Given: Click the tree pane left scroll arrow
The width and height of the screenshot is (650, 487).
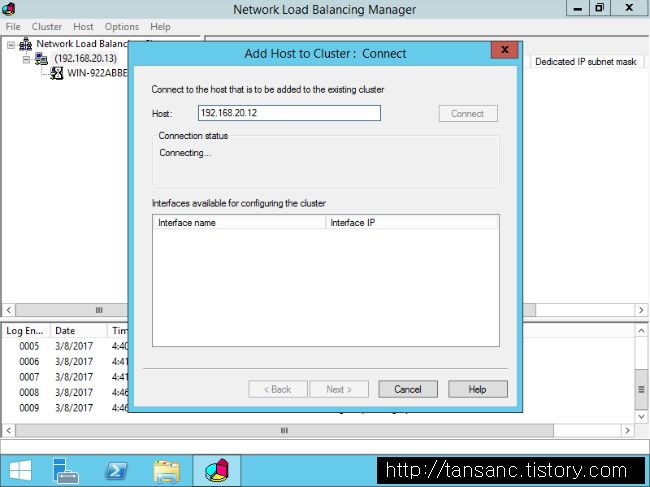Looking at the screenshot, I should pyautogui.click(x=9, y=310).
